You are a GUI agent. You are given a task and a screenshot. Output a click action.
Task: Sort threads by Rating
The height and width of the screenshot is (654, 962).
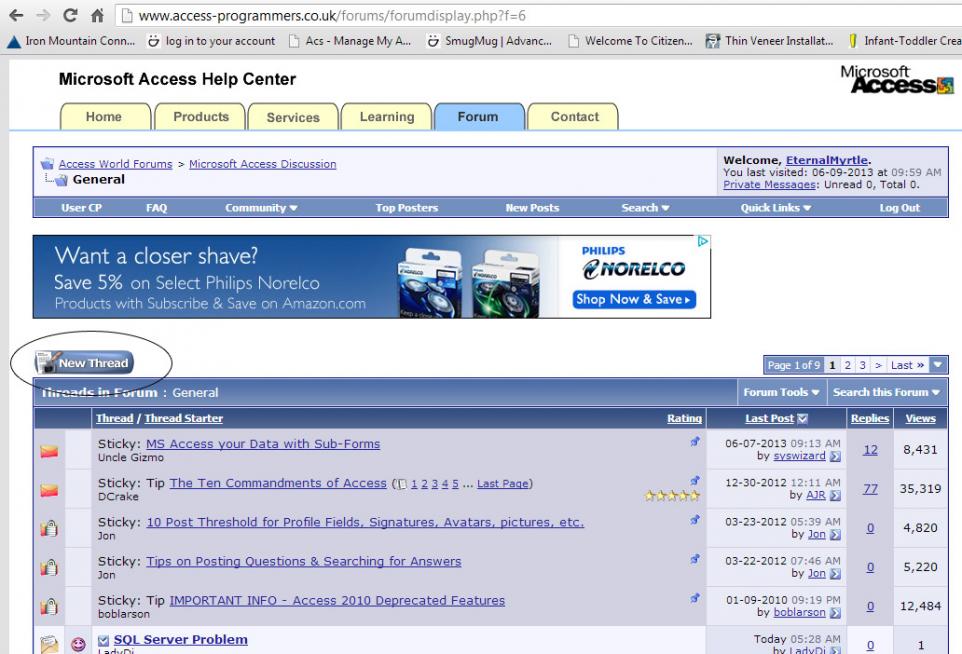[x=684, y=418]
